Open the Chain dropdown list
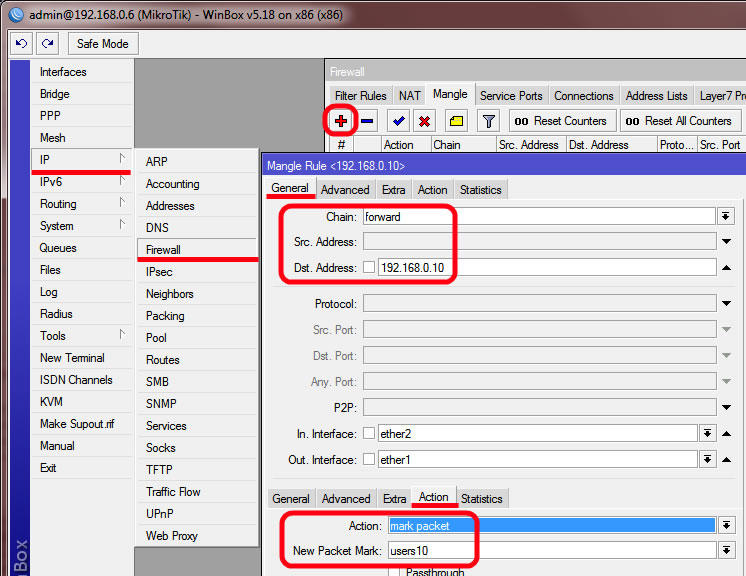The height and width of the screenshot is (576, 746). (x=725, y=217)
